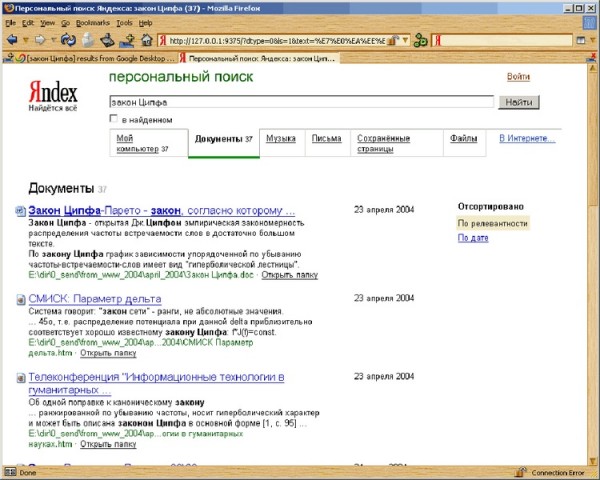Click the Connection Error status bar icon
Image resolution: width=600 pixels, height=480 pixels.
coord(521,472)
